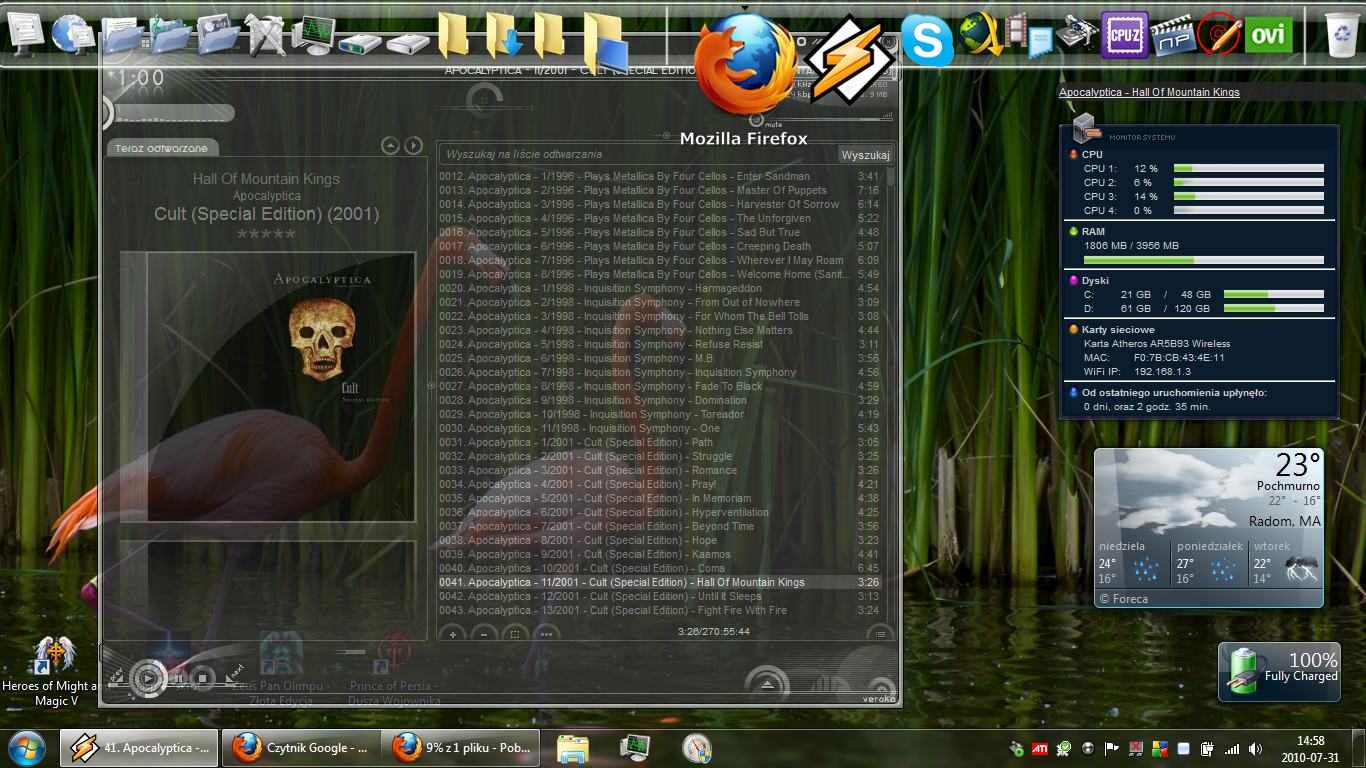The width and height of the screenshot is (1366, 768).
Task: Open Skype from the dock
Action: pos(927,41)
